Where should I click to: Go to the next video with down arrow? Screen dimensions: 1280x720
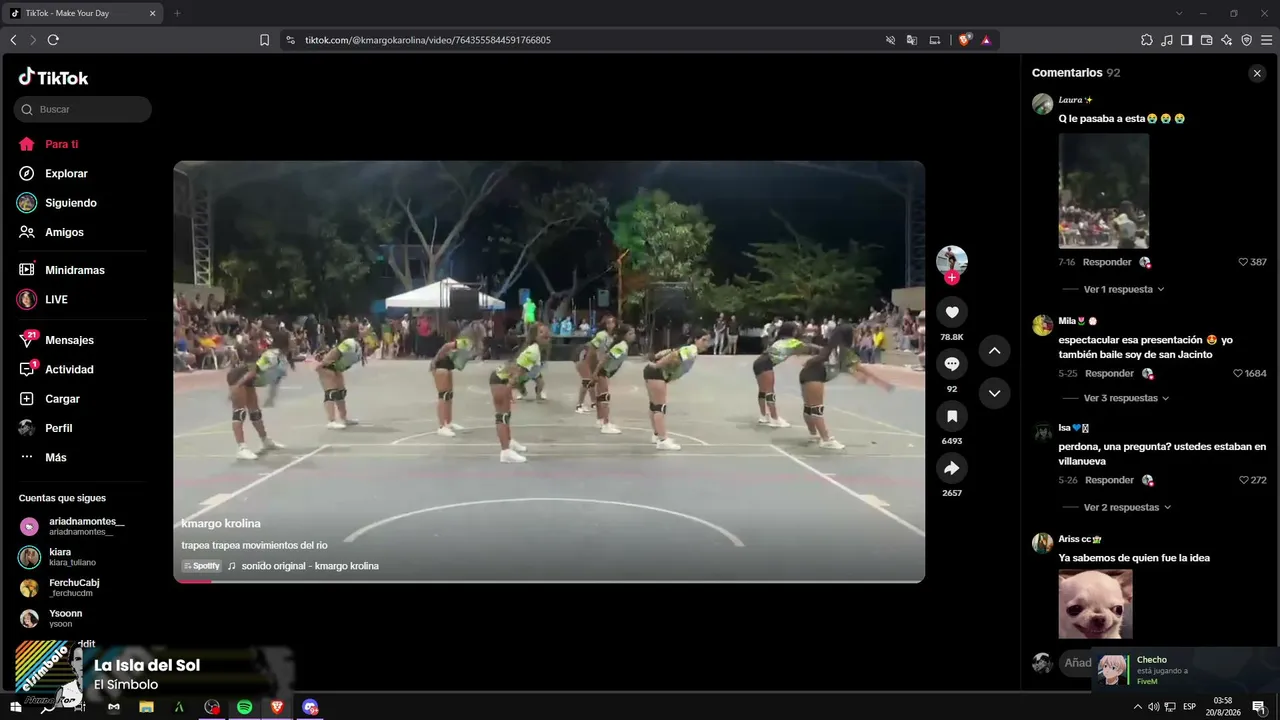pyautogui.click(x=994, y=393)
